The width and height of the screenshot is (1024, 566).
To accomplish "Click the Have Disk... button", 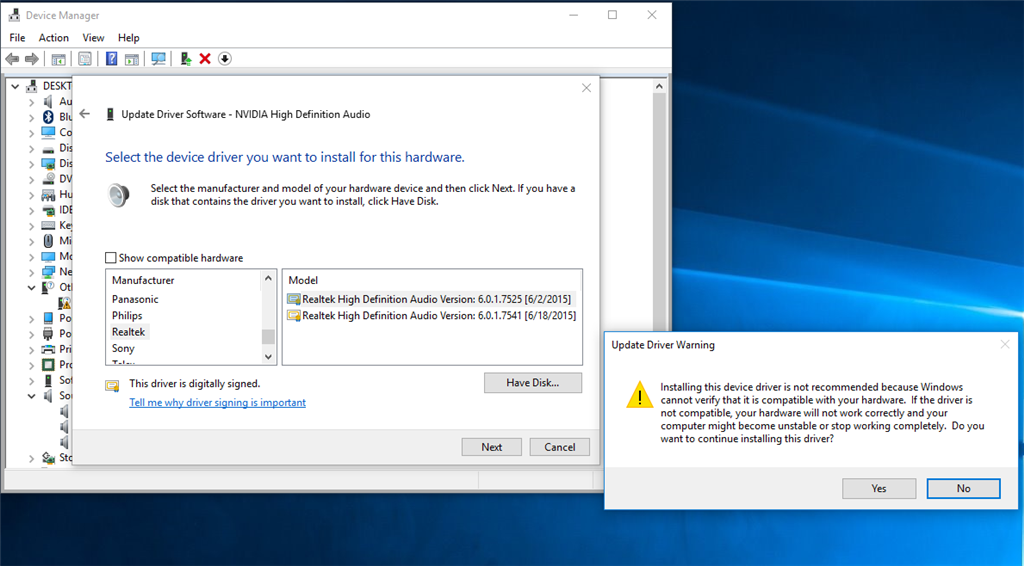I will pos(533,383).
